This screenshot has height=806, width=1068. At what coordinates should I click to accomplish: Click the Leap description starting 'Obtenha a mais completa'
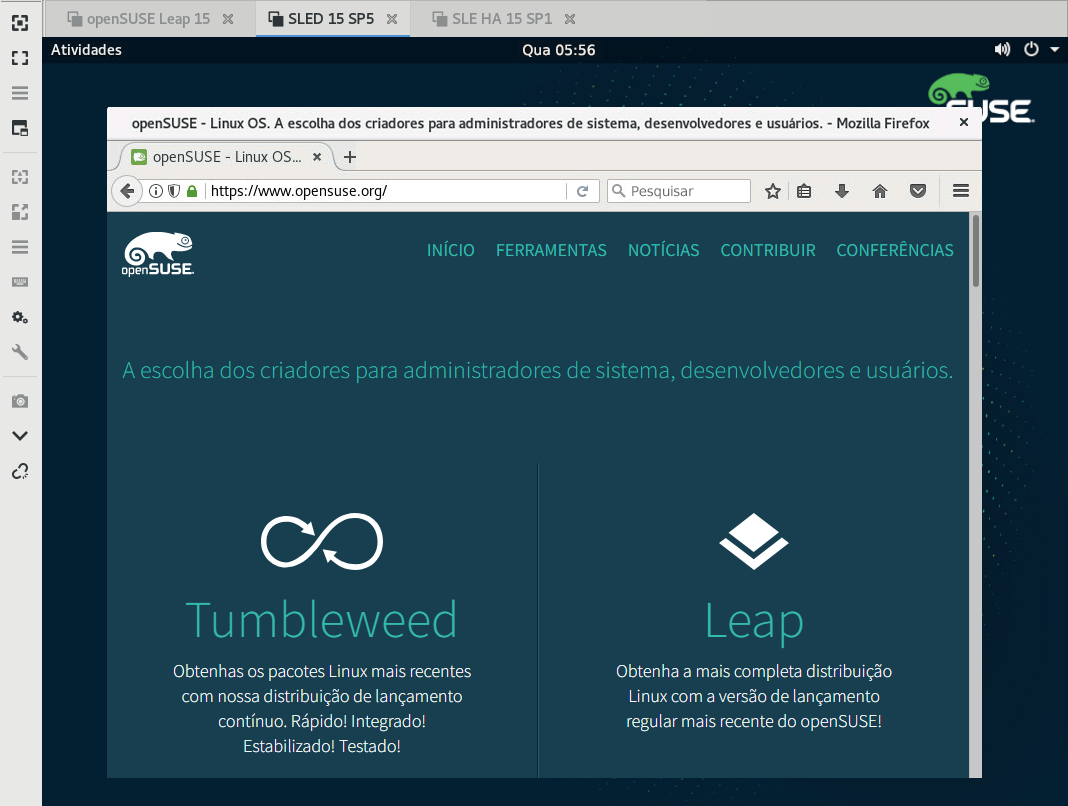pyautogui.click(x=754, y=696)
